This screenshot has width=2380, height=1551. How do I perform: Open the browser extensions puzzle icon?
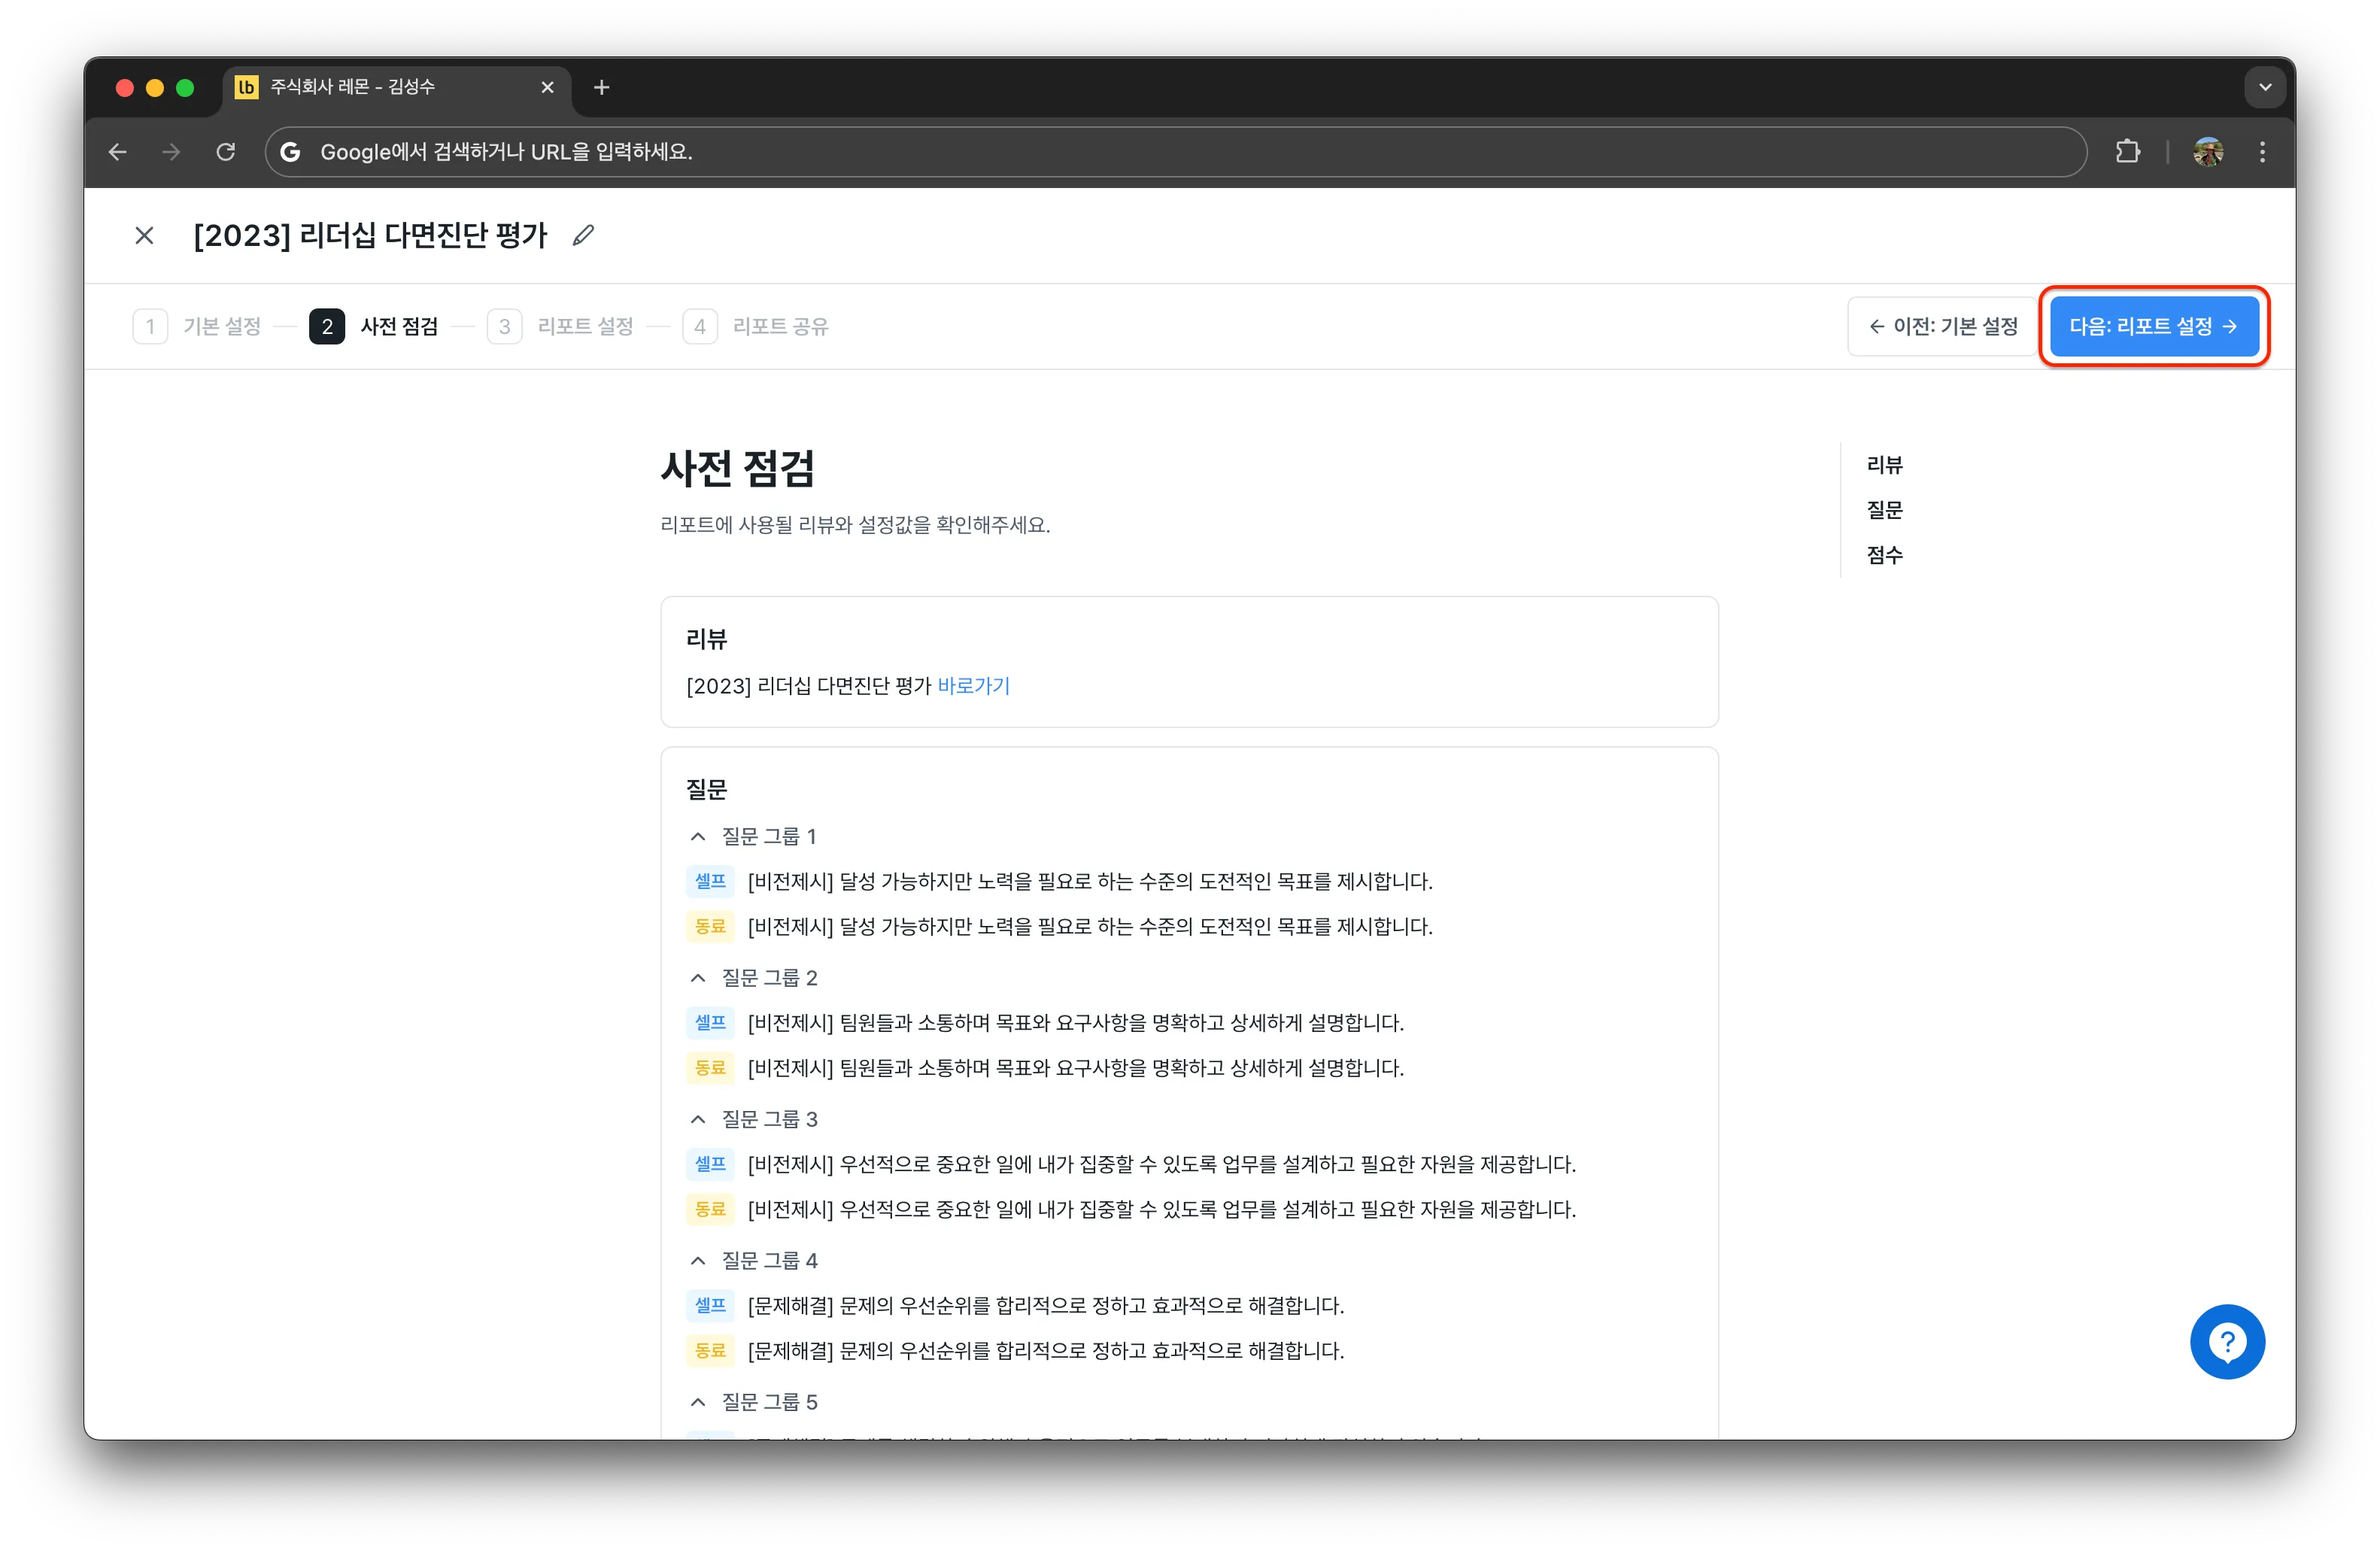pyautogui.click(x=2127, y=152)
